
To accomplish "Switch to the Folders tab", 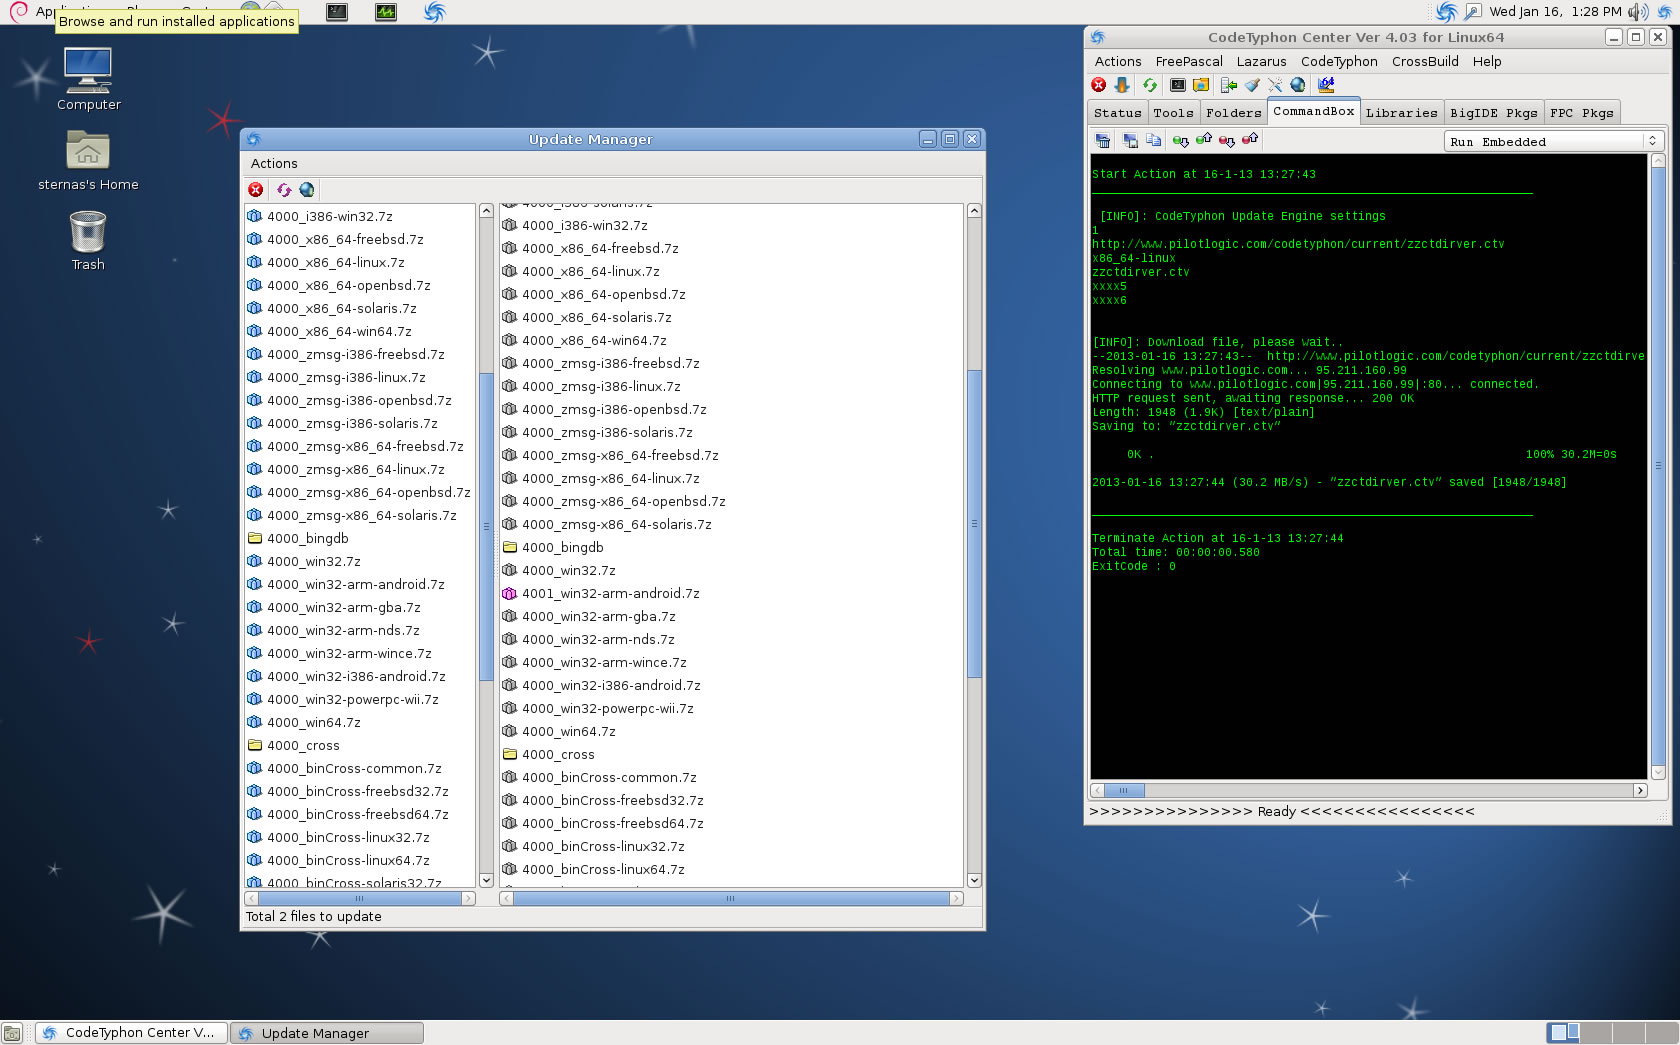I will [x=1233, y=113].
